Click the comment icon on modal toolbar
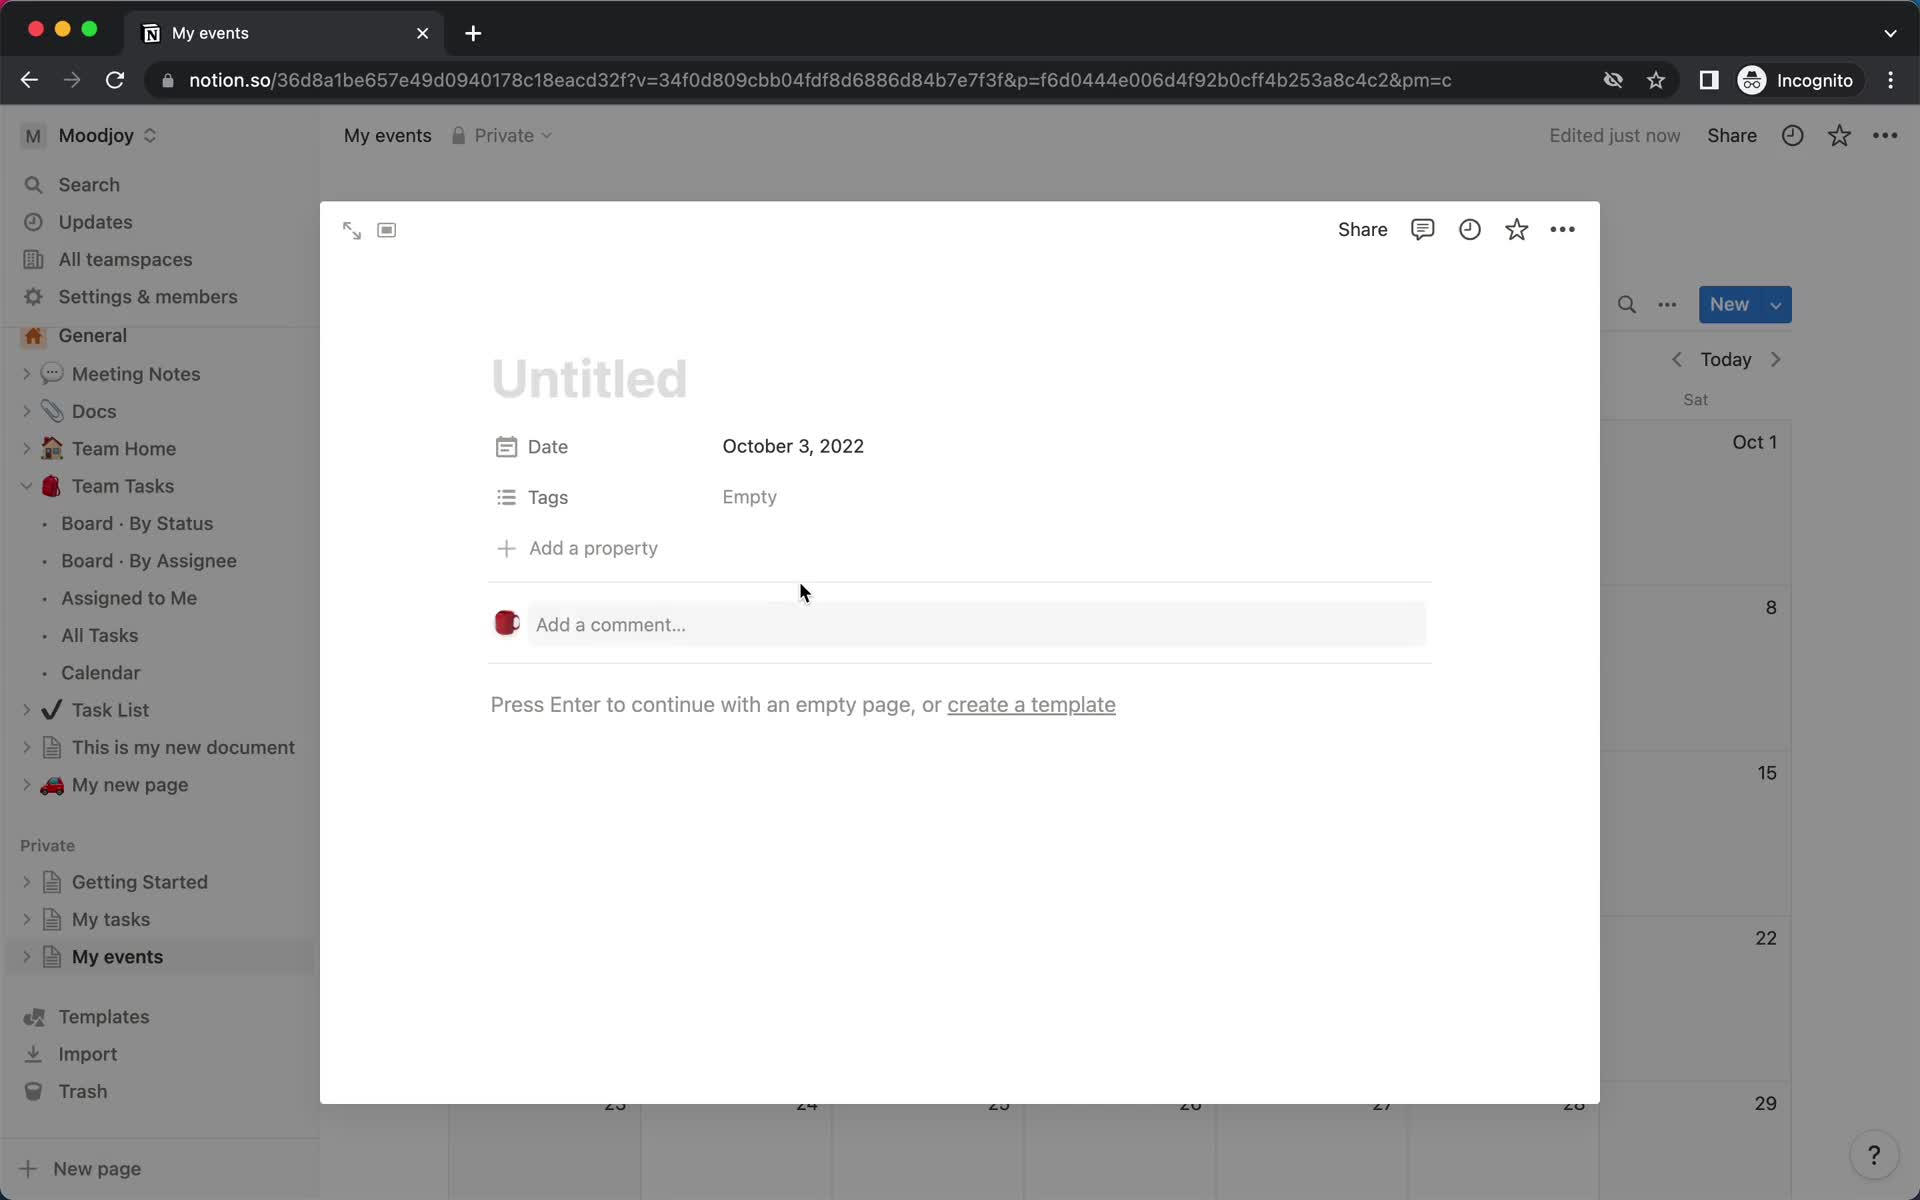Image resolution: width=1920 pixels, height=1200 pixels. pyautogui.click(x=1422, y=228)
